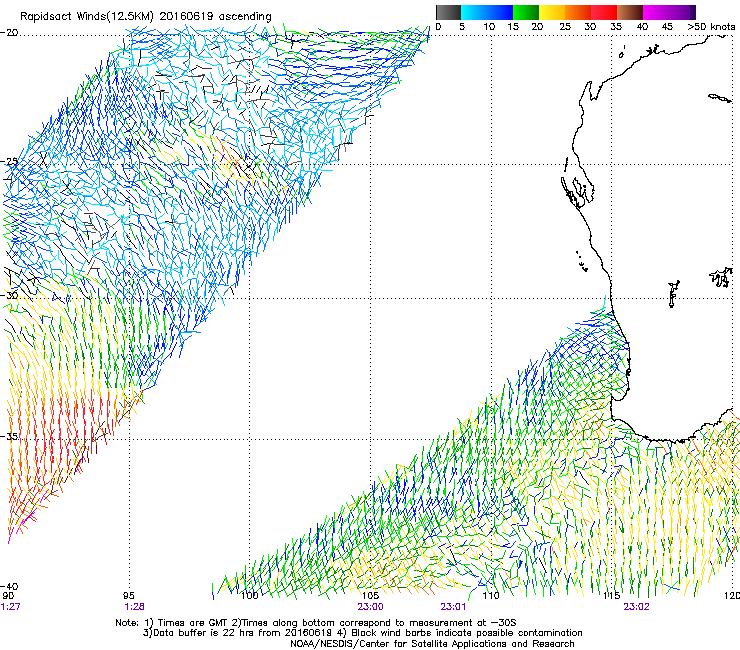The image size is (740, 650).
Task: Click the purple '23:00' swath time
Action: [x=370, y=607]
